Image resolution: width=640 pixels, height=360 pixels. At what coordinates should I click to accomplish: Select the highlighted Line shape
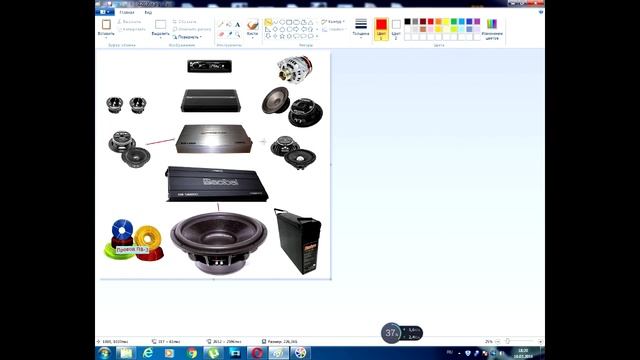pyautogui.click(x=268, y=22)
